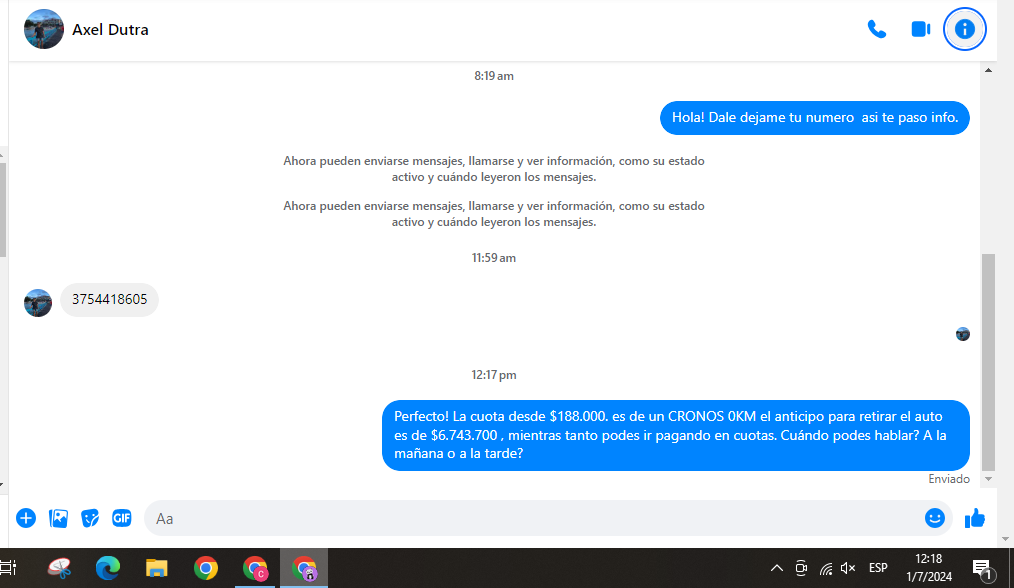Attach a photo or file to the chat
Image resolution: width=1014 pixels, height=588 pixels.
pyautogui.click(x=58, y=518)
